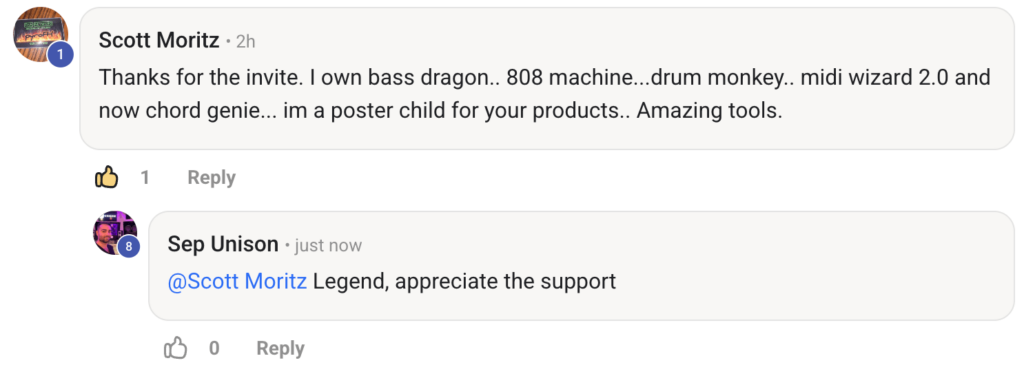Open Sep Unison's profile picture

coord(115,232)
